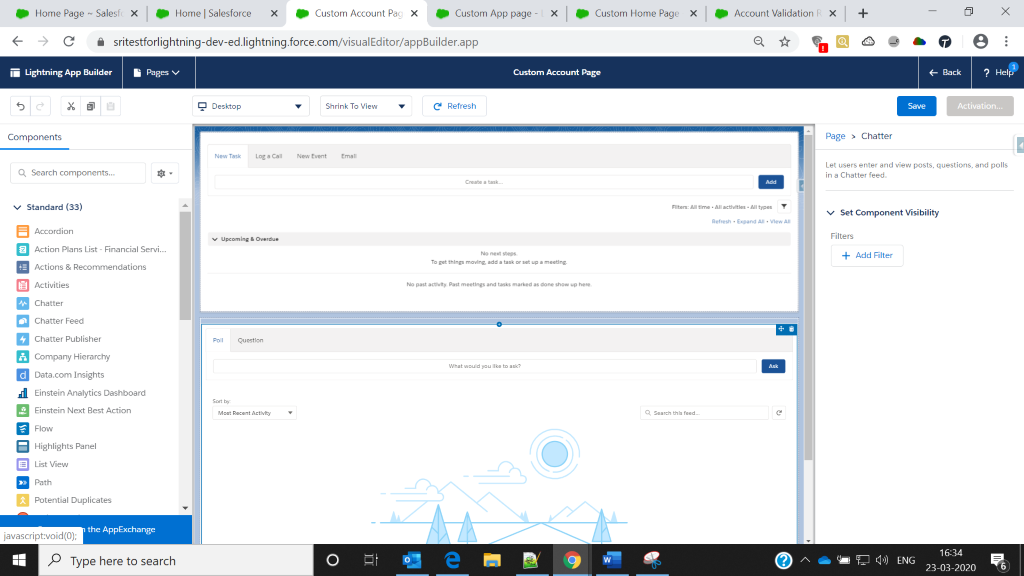Open the Most Recent Activity sort dropdown
Screen dimensions: 1024x576
click(x=255, y=412)
